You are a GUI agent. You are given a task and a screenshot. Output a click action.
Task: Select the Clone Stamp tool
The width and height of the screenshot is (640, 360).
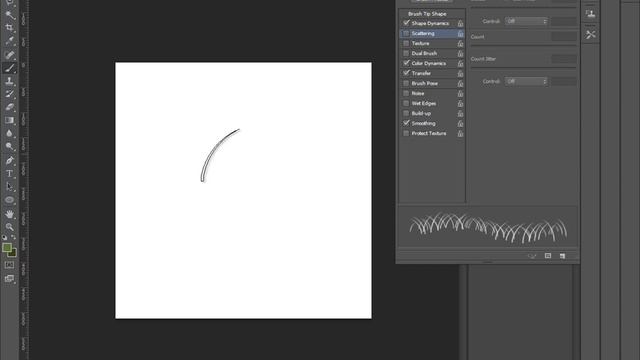[x=9, y=81]
